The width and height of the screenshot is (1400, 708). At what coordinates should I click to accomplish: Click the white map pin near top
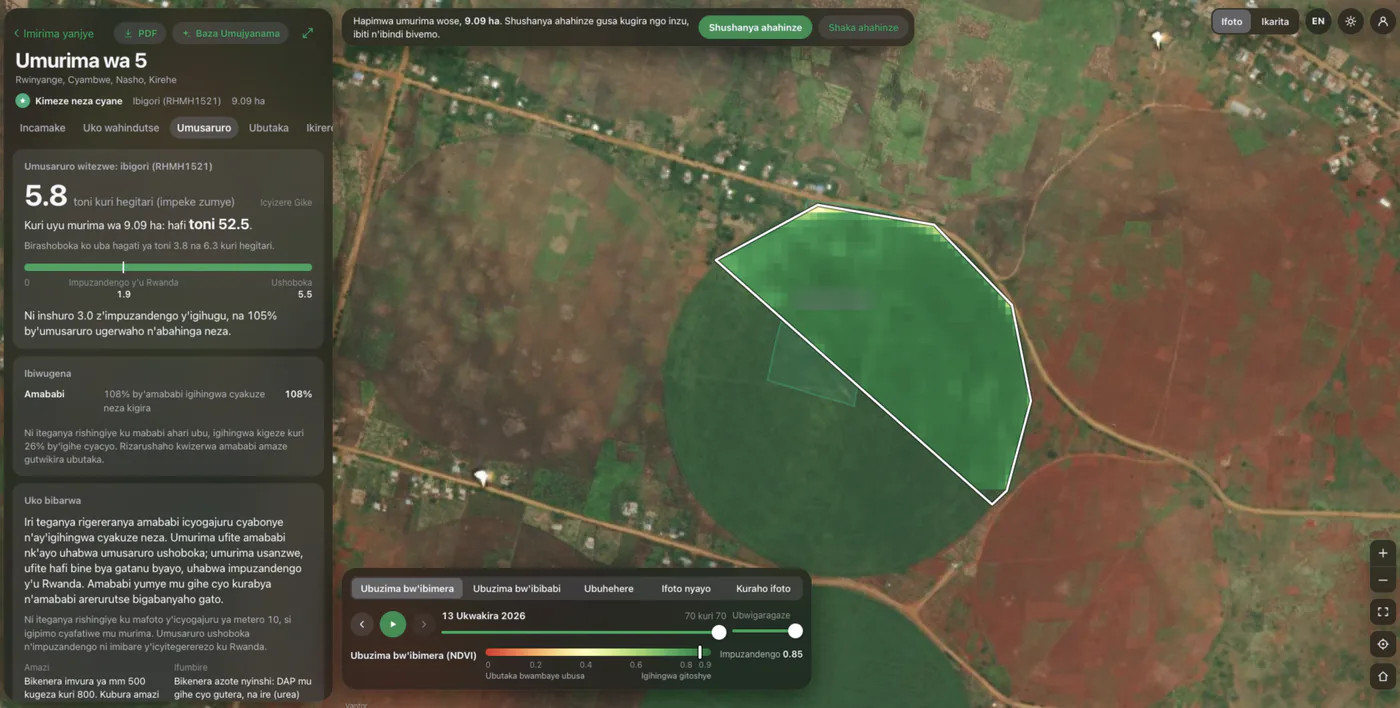[x=1159, y=40]
